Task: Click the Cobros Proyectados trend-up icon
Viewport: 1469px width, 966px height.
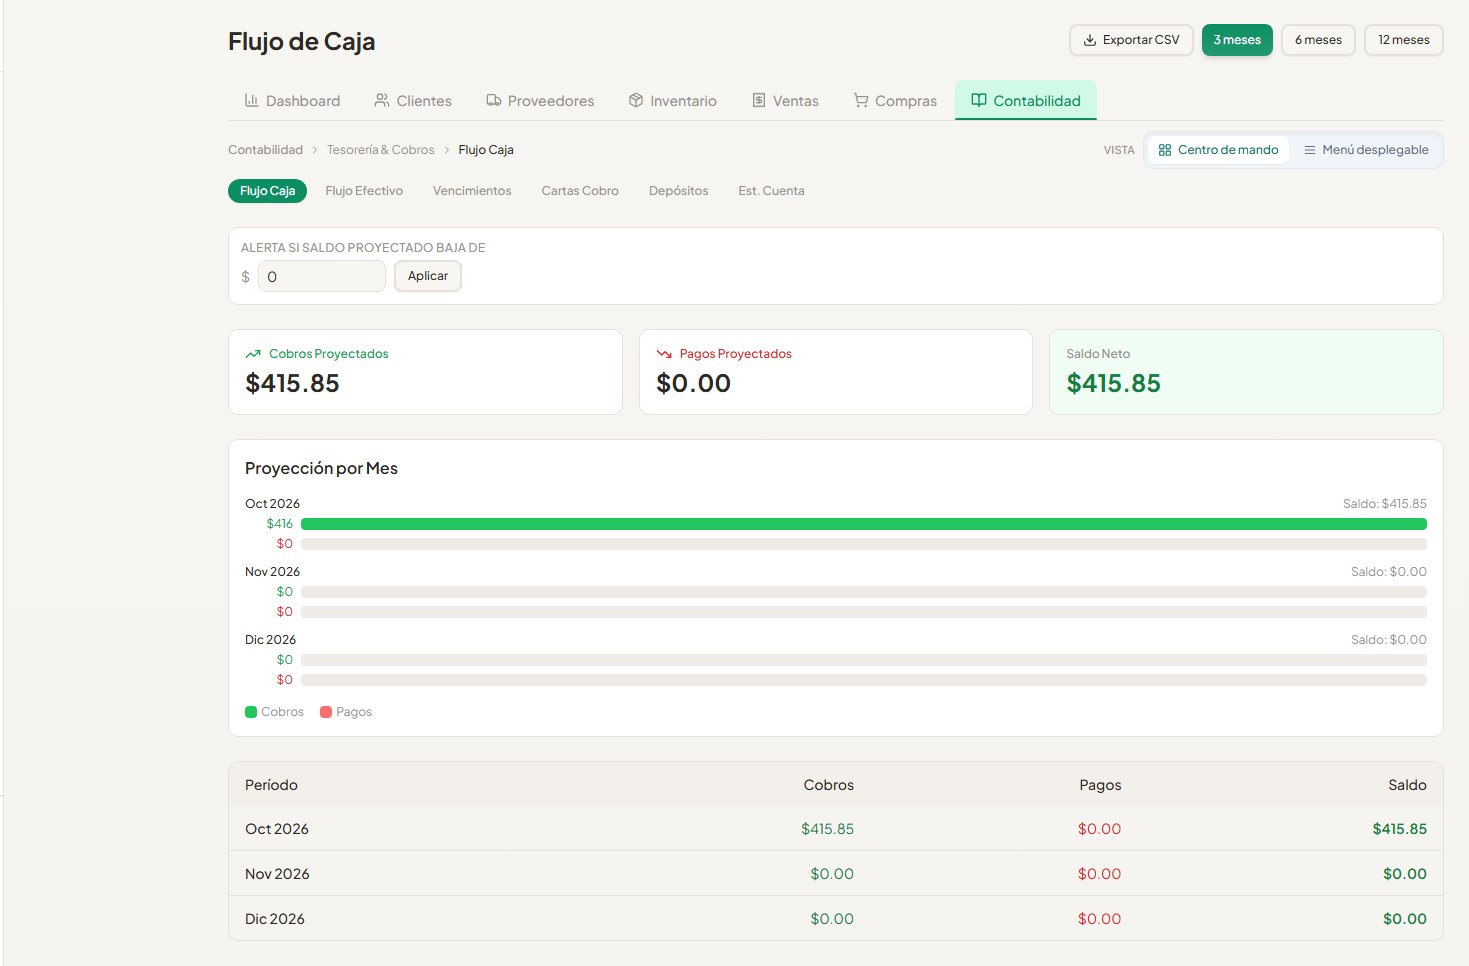Action: pos(253,354)
